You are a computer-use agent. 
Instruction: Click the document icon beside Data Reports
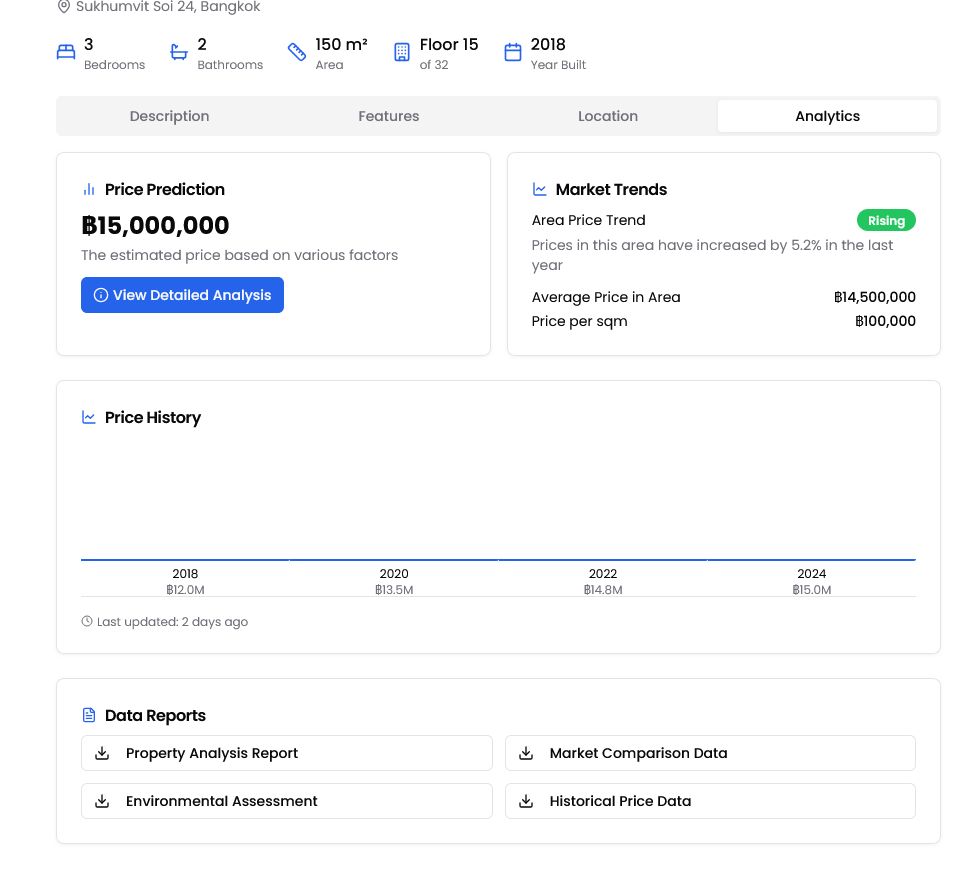tap(89, 715)
